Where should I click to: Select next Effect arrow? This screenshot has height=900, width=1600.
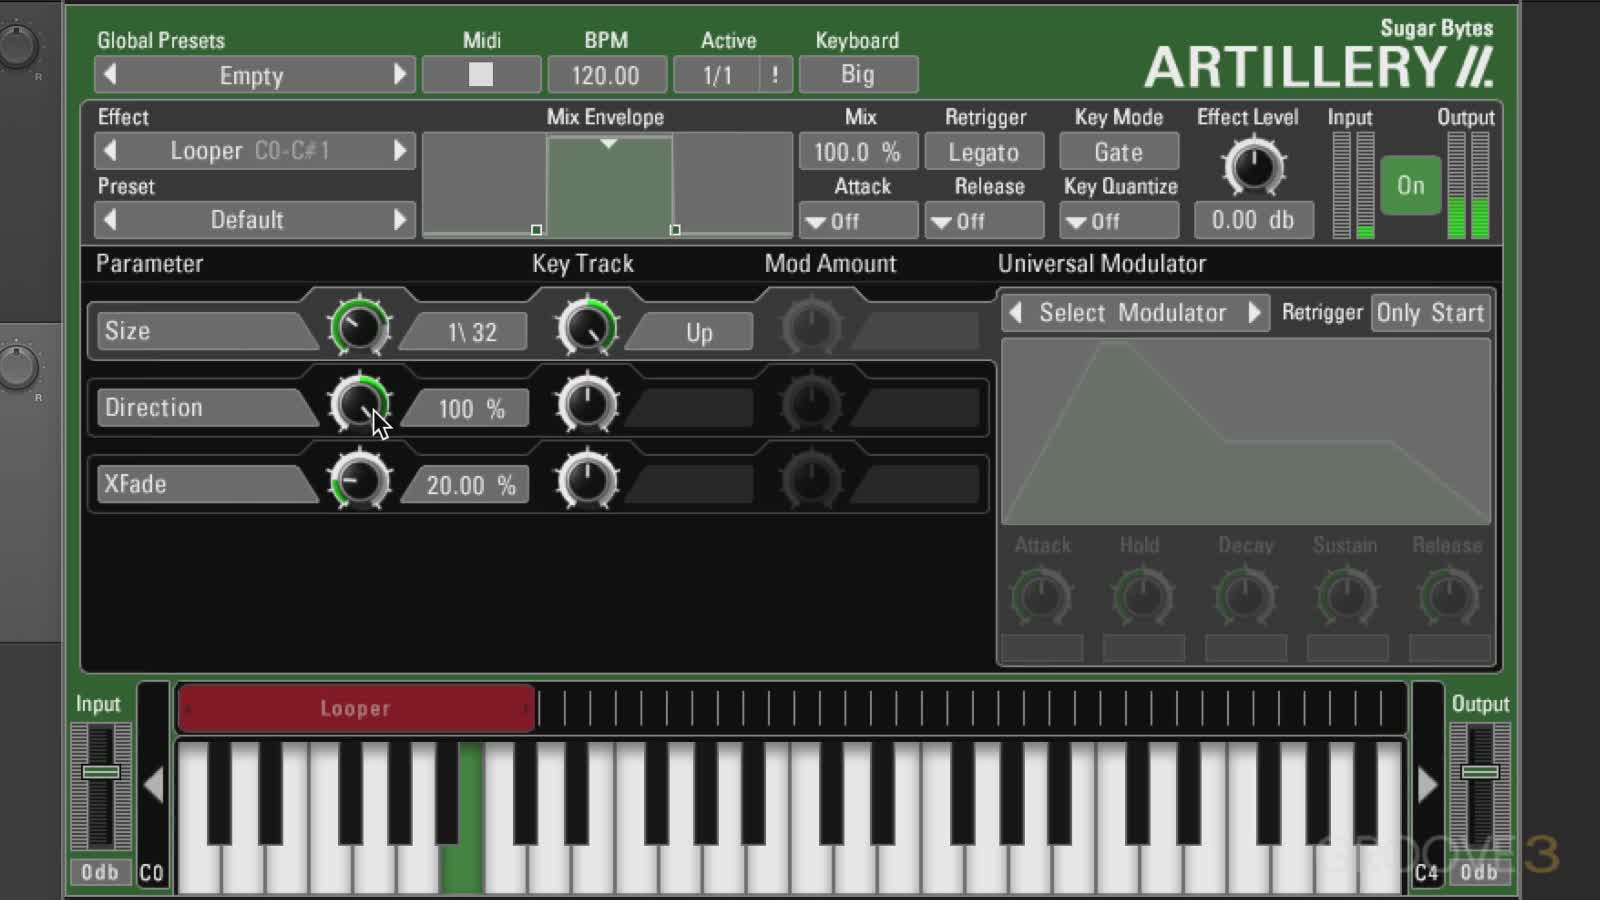click(400, 151)
